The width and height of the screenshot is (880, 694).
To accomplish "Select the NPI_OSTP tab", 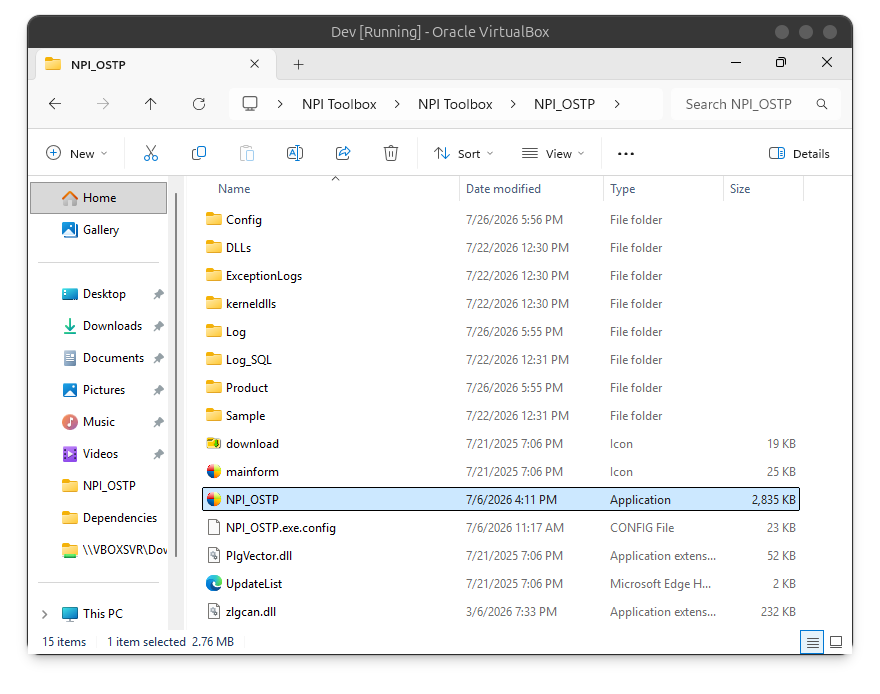I will 156,65.
